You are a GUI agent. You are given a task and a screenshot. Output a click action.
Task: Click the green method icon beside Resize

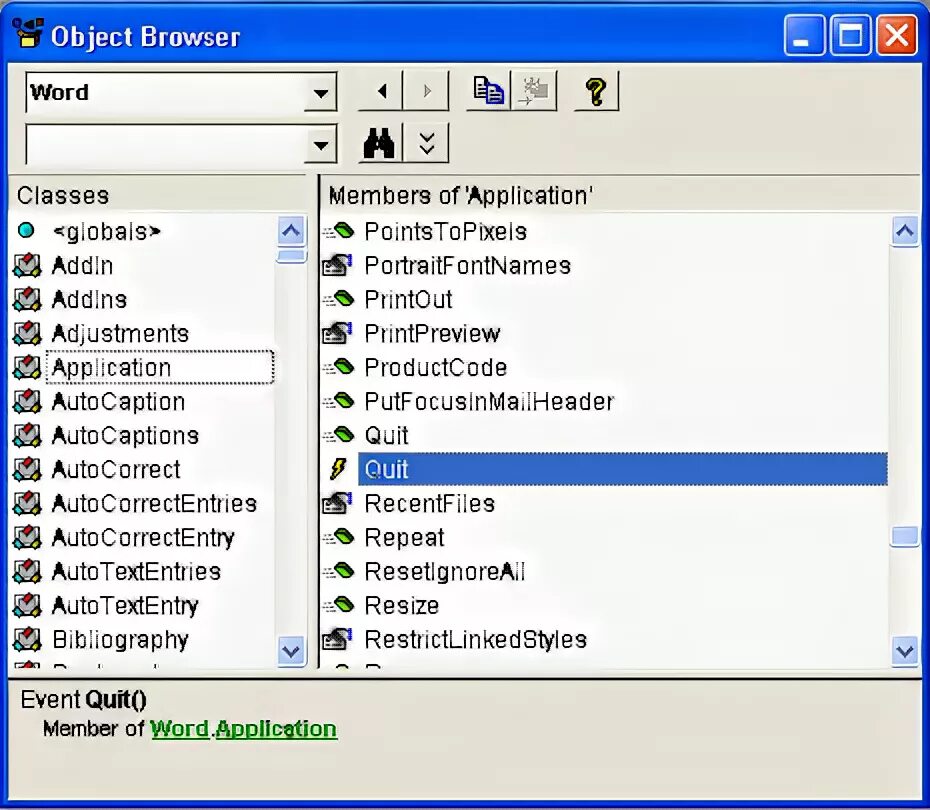point(338,604)
